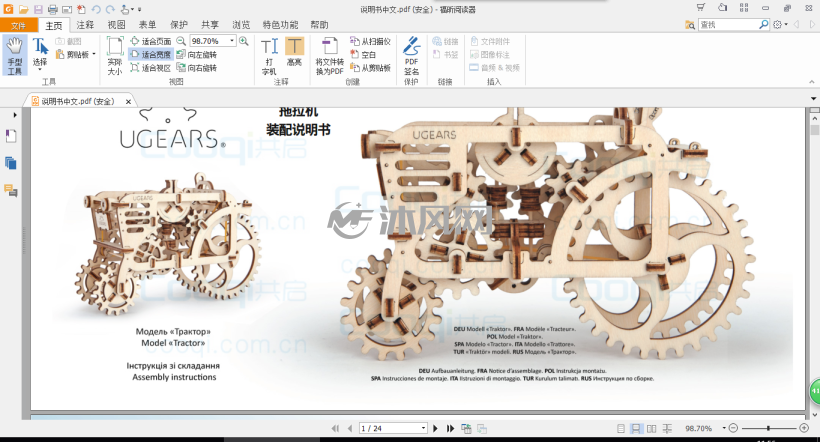Image resolution: width=820 pixels, height=442 pixels.
Task: Click into the Find (查找) search field
Action: (x=728, y=25)
